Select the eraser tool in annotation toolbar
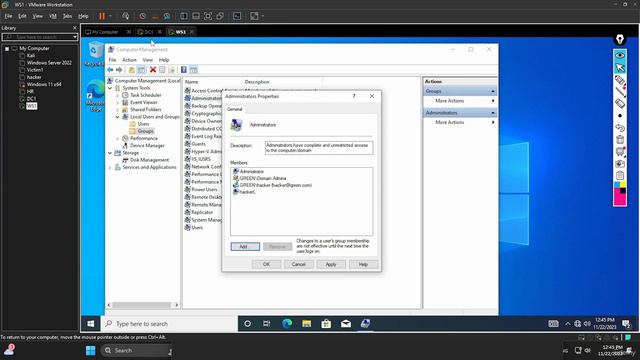 click(620, 104)
